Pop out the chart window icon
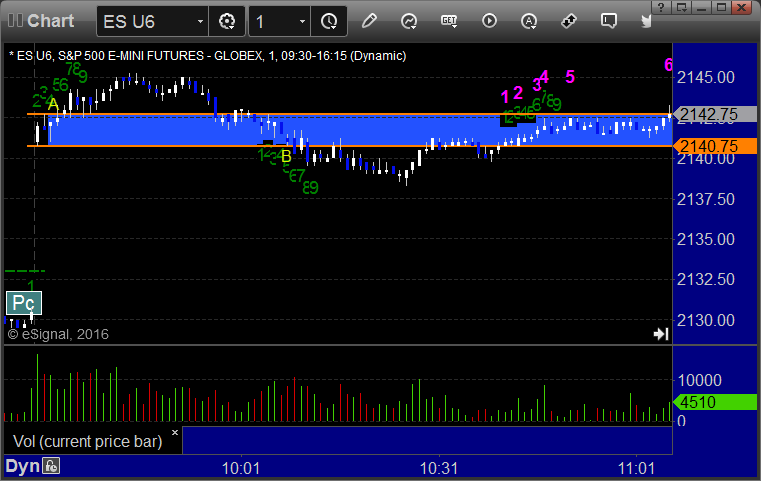 point(681,7)
